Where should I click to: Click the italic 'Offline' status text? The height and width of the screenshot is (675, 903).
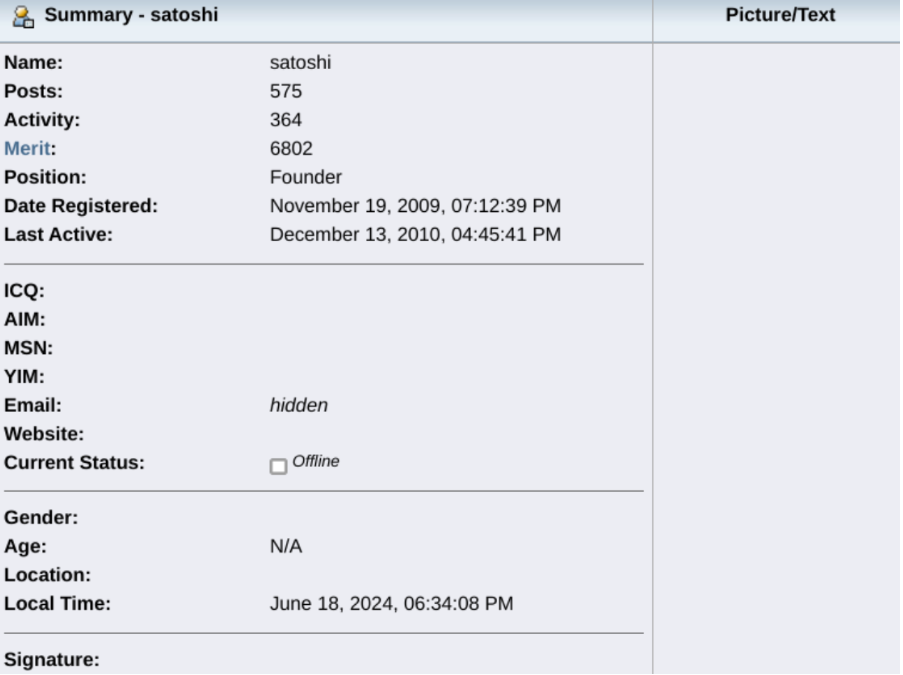(316, 462)
